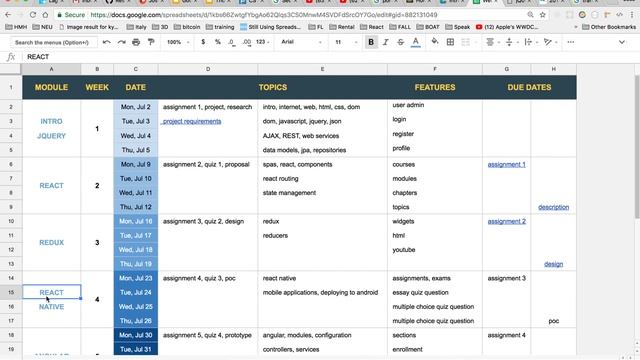640x360 pixels.
Task: Collapse the menus with the chevron
Action: 622,42
